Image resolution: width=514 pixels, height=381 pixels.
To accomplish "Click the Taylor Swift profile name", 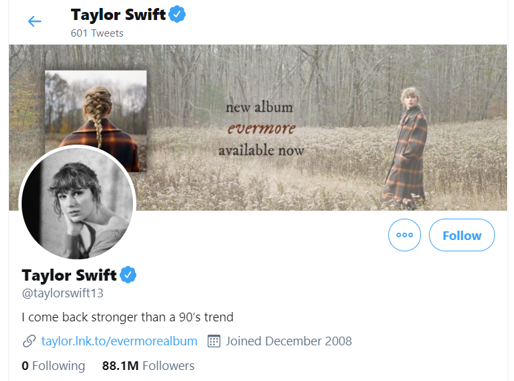I will click(69, 275).
